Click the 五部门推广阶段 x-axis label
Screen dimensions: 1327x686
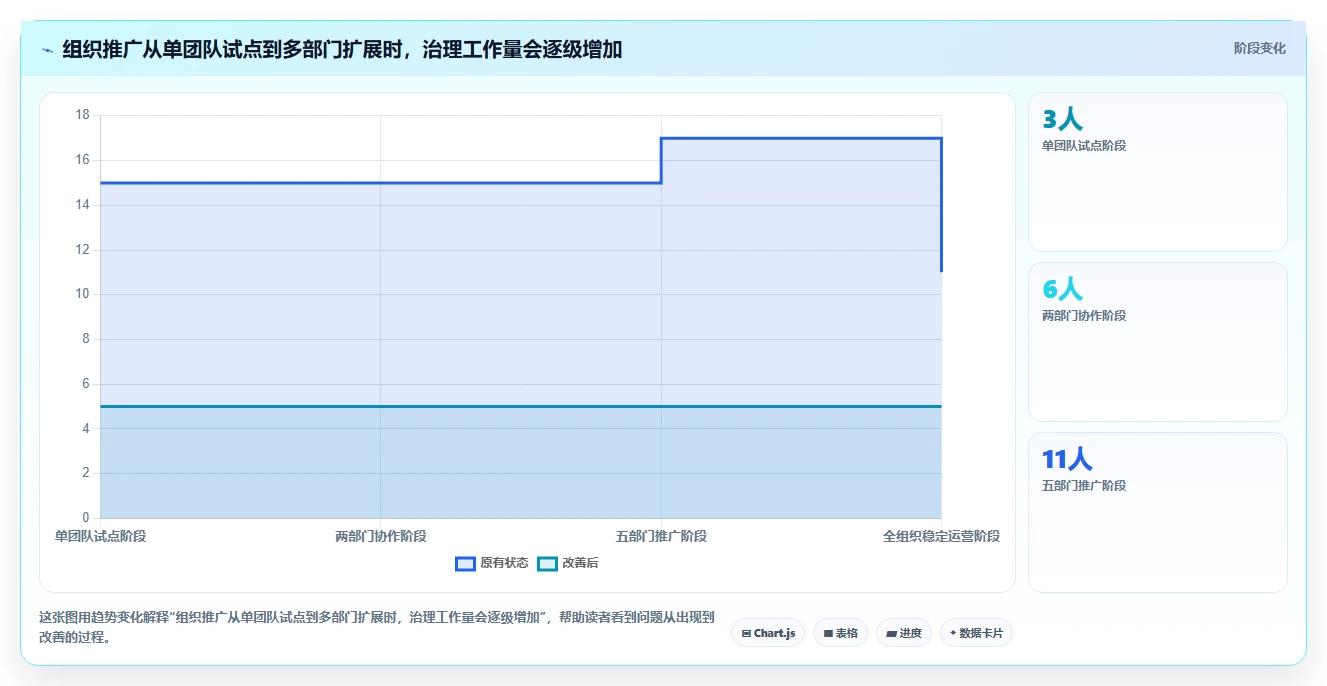[661, 536]
